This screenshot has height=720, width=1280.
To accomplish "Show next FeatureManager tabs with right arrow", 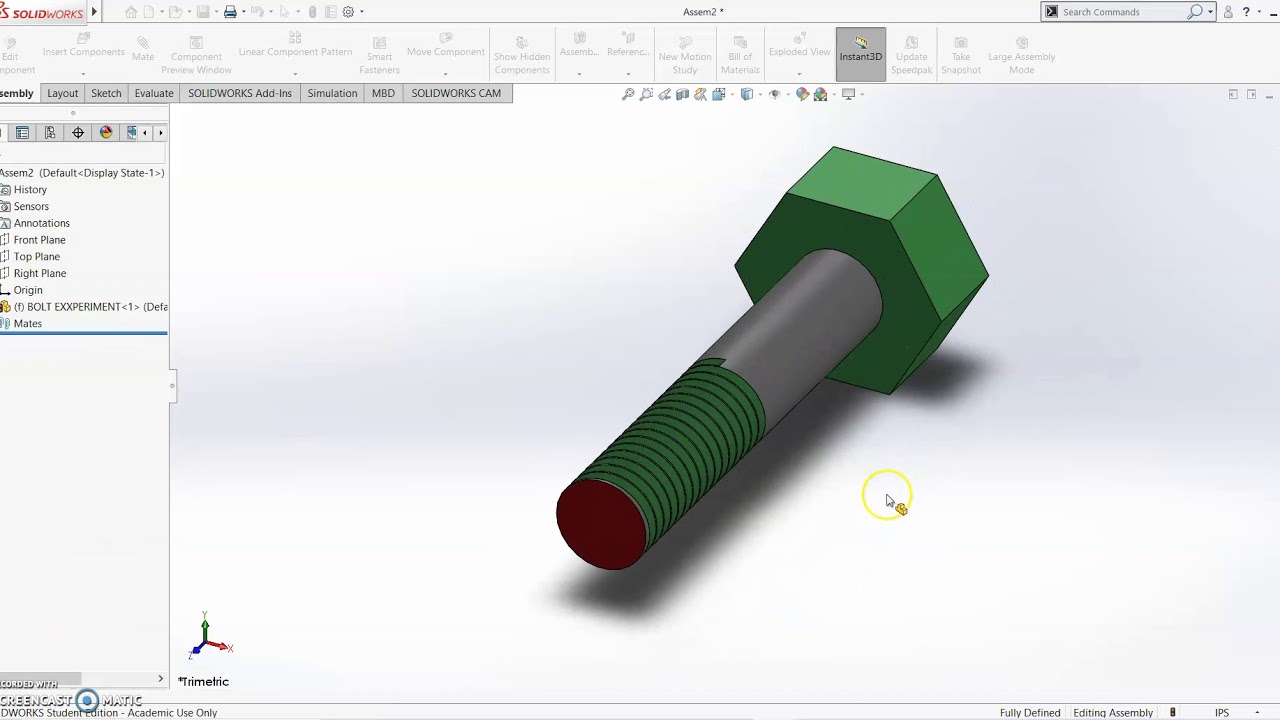I will coord(160,132).
